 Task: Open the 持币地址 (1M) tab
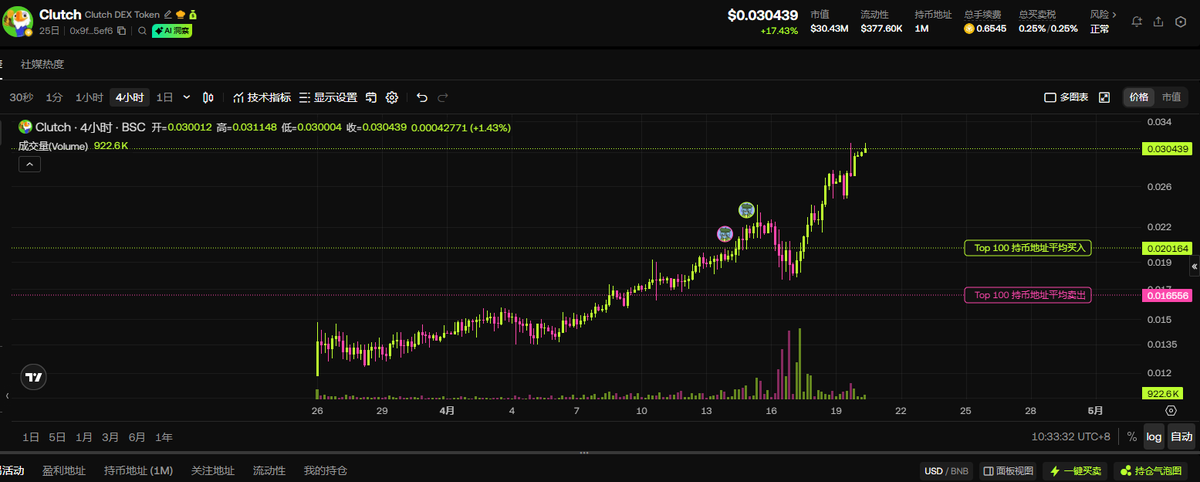(138, 470)
